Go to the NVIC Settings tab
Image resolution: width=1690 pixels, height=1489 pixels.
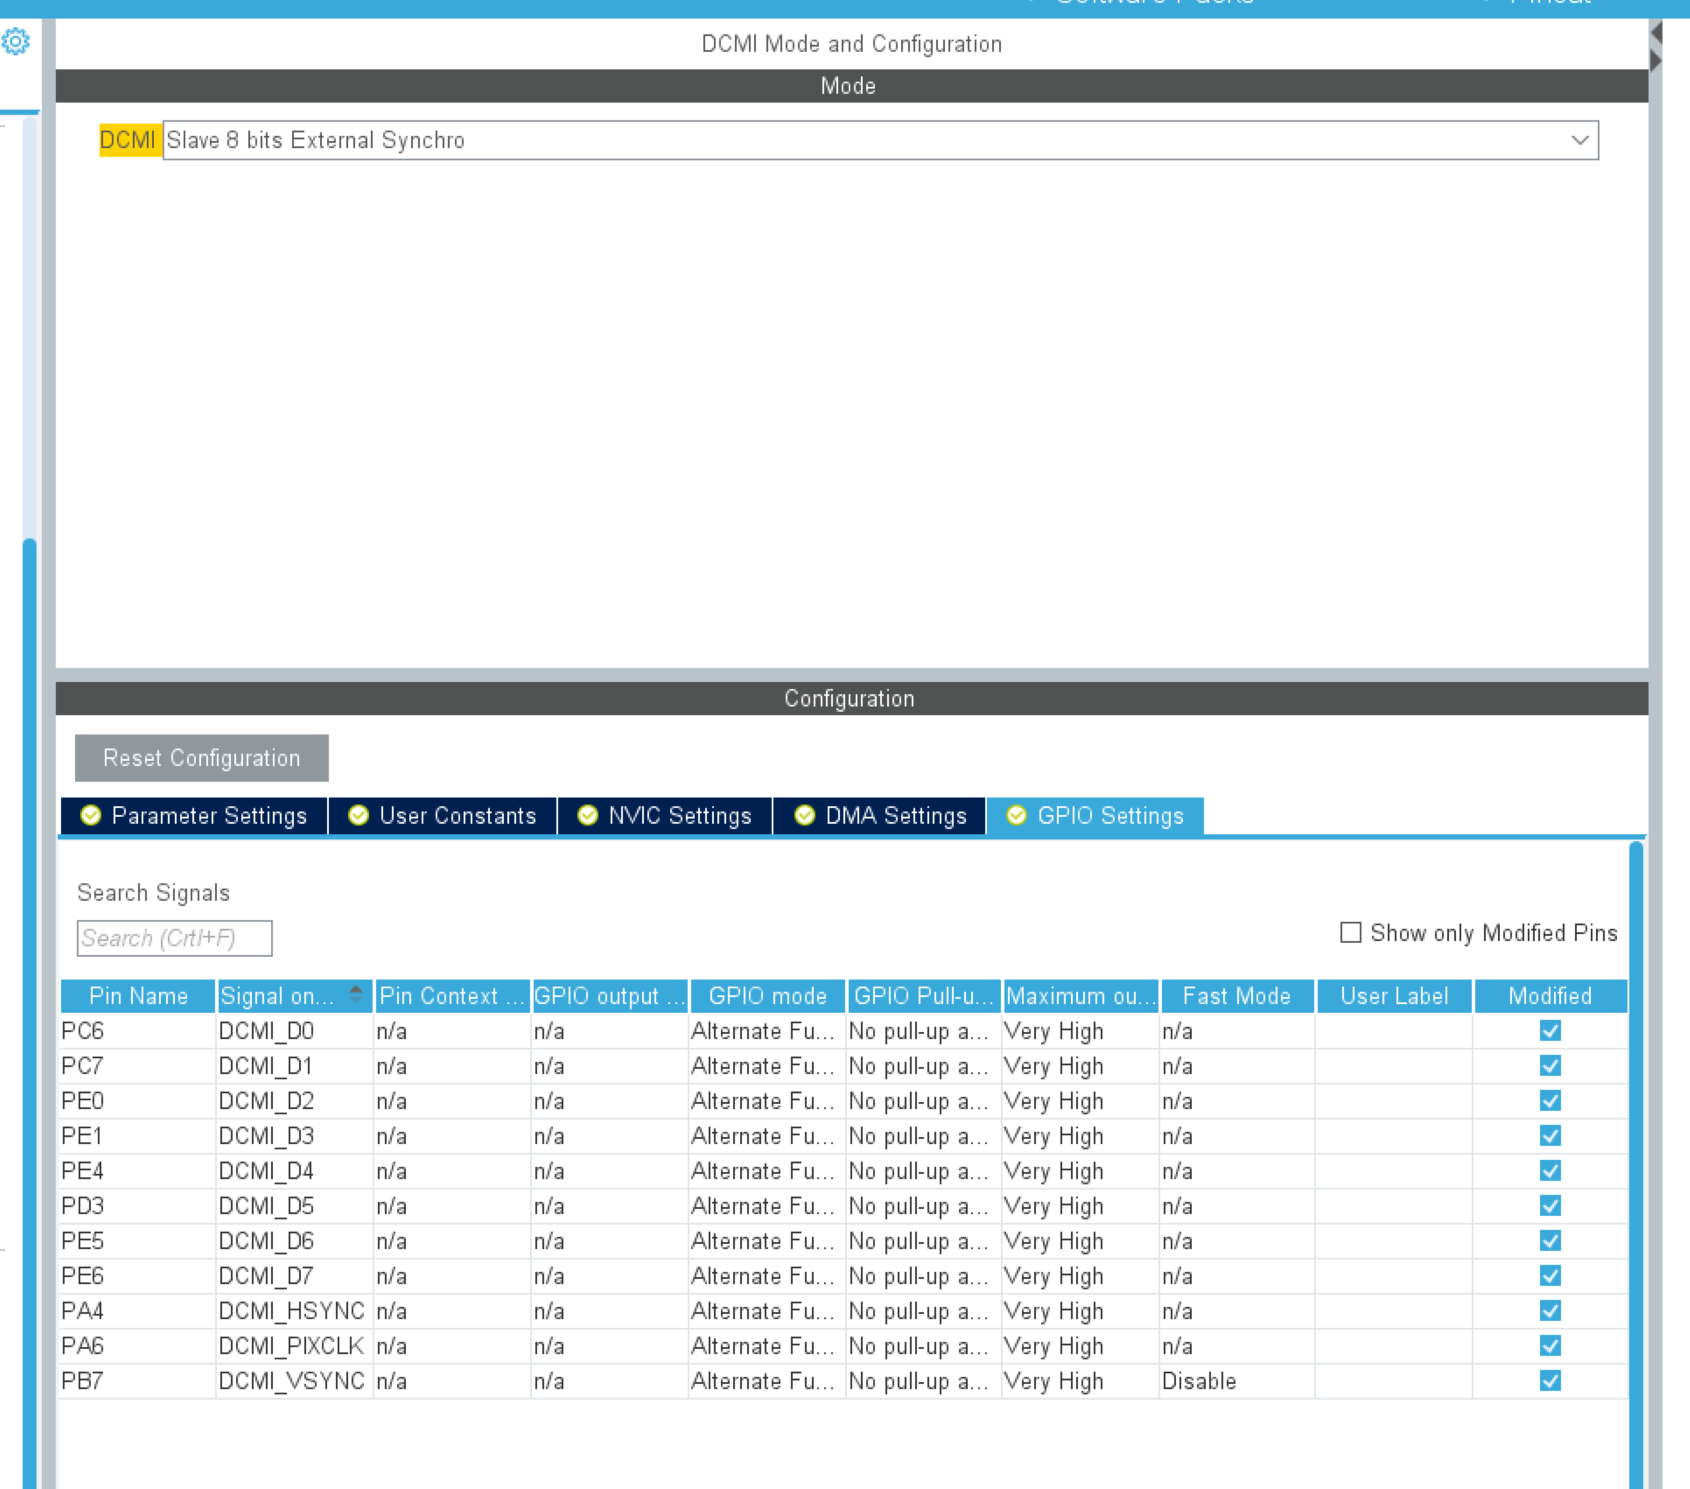point(665,816)
